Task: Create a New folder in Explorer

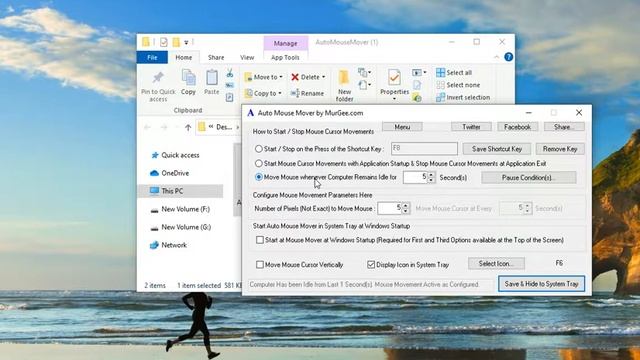Action: [344, 86]
